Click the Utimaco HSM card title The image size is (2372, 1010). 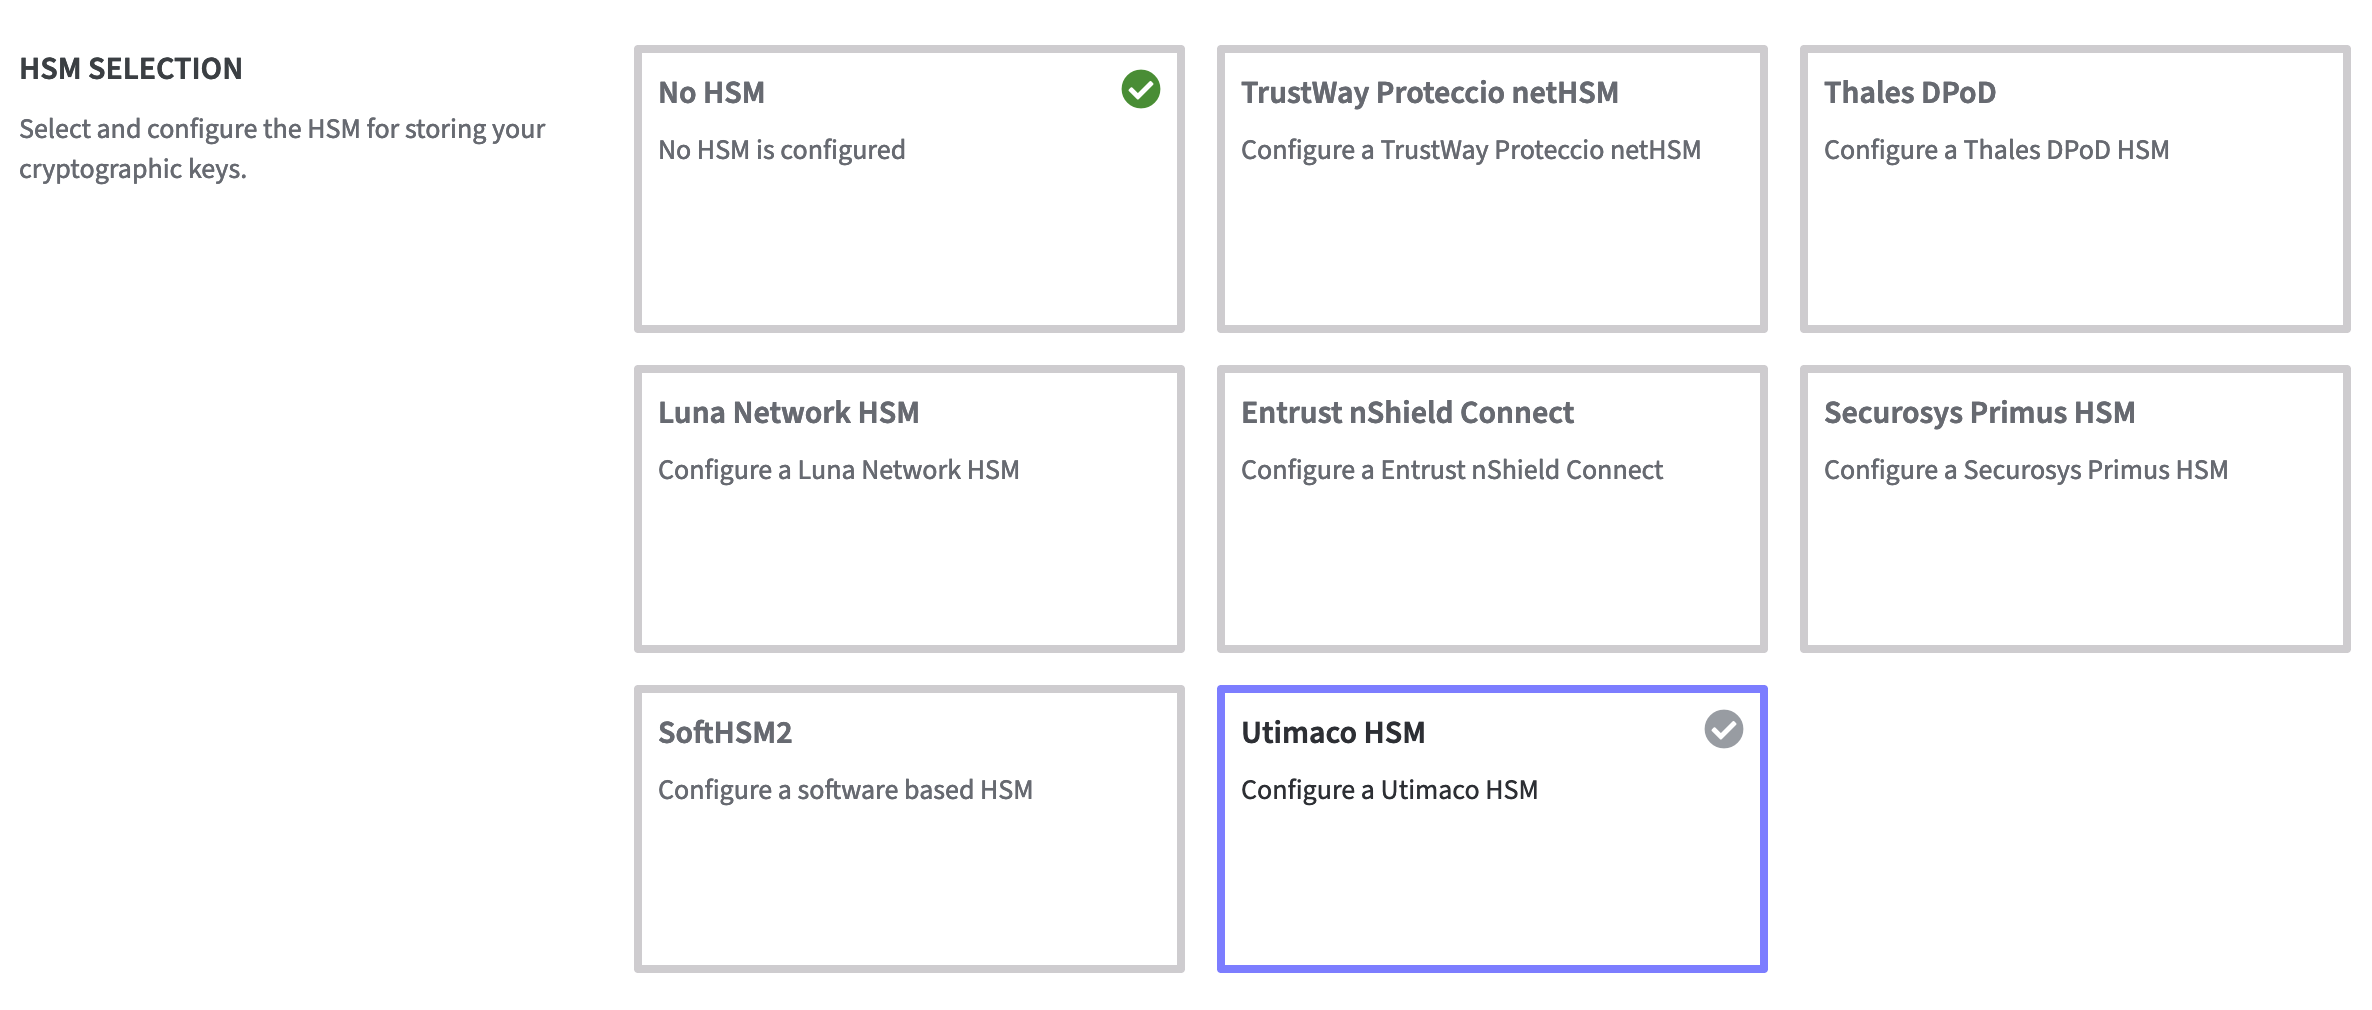[1332, 733]
